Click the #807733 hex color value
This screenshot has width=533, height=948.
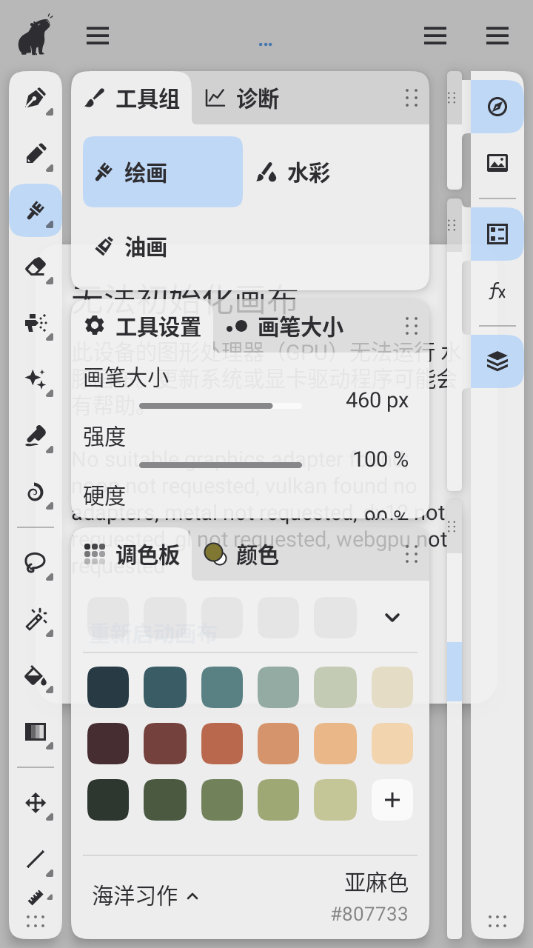click(369, 914)
